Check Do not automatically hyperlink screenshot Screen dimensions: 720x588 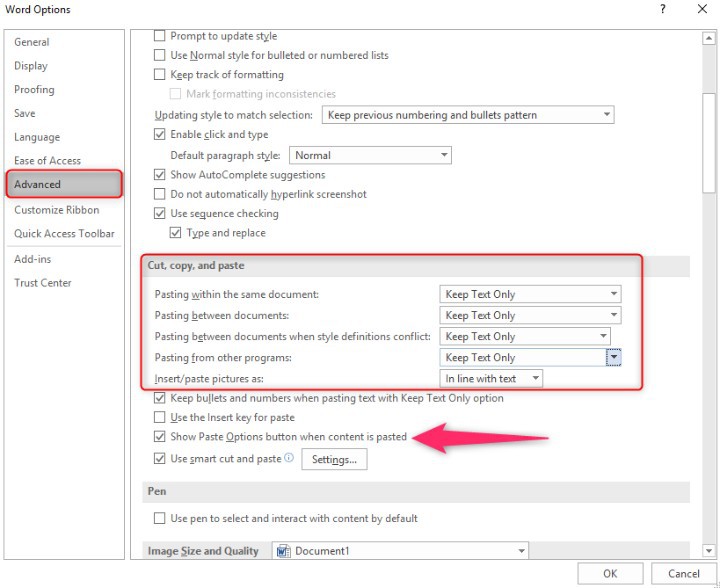coord(159,194)
